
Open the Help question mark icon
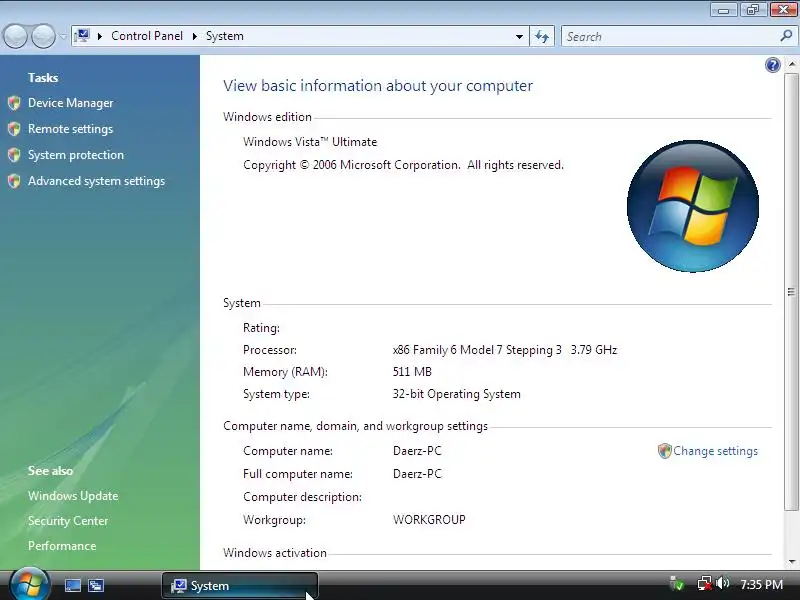click(x=772, y=65)
